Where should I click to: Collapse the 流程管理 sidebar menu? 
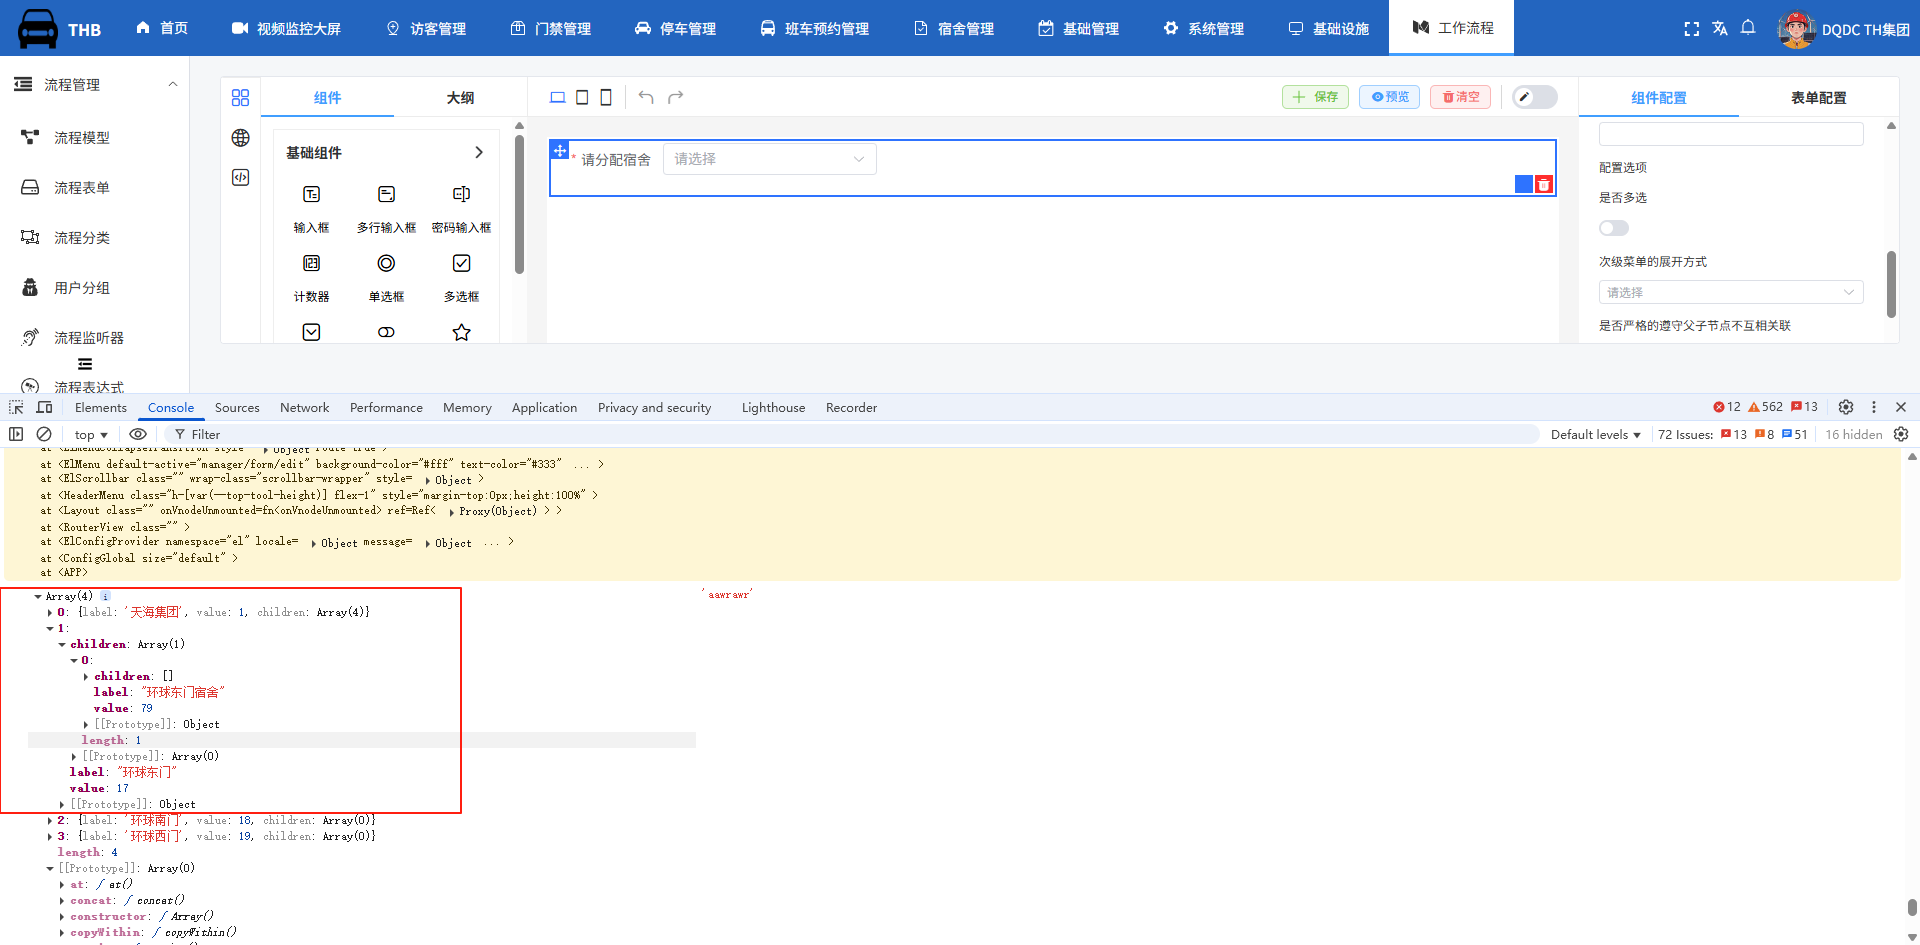tap(173, 84)
